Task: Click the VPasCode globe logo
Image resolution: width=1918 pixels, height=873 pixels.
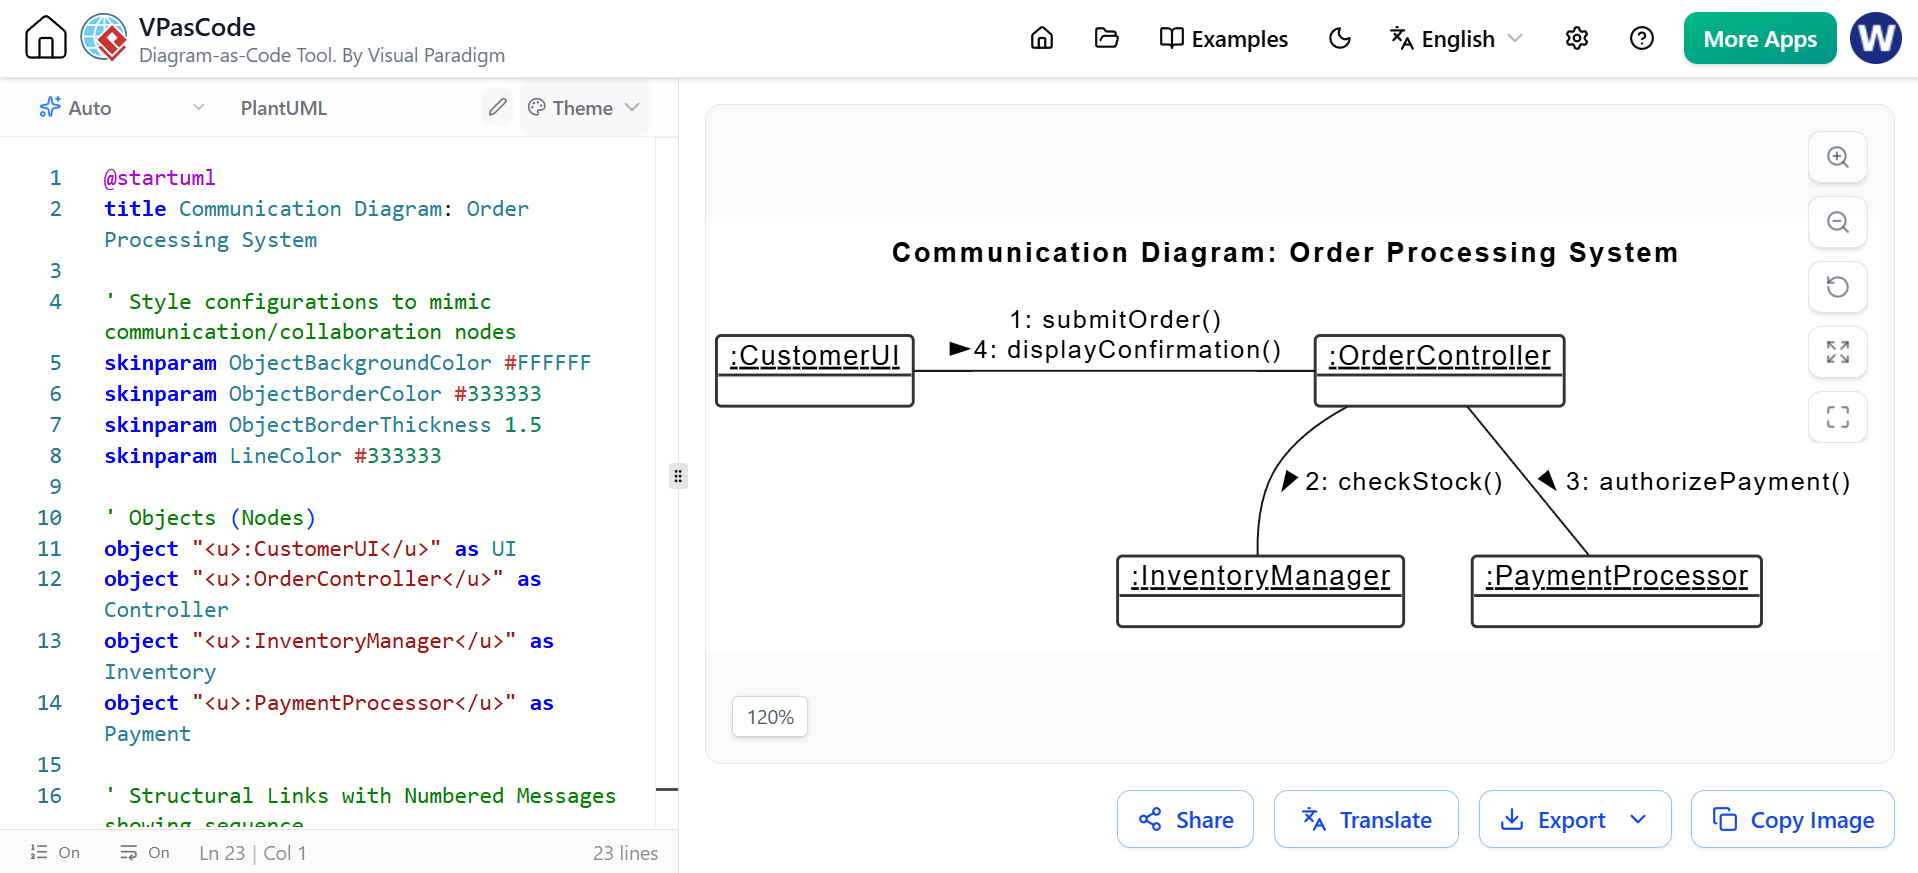Action: tap(104, 38)
